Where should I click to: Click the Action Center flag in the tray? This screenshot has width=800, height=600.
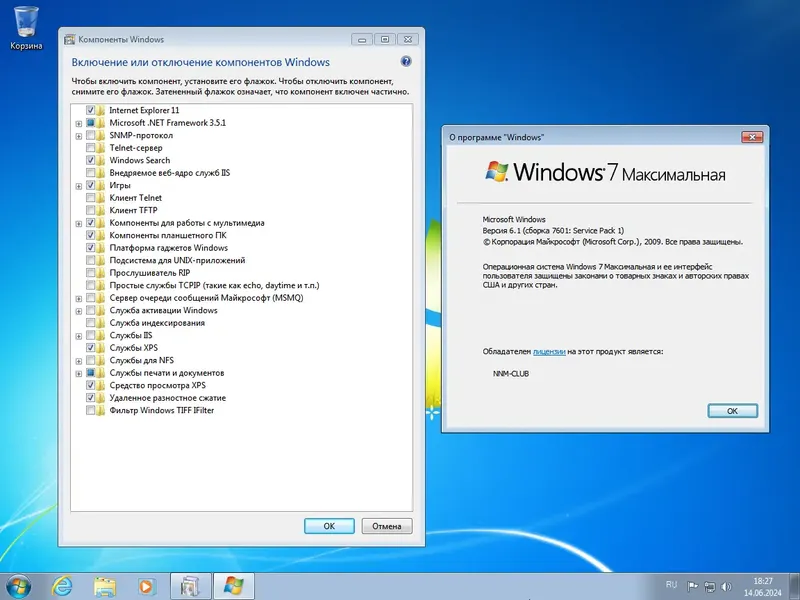point(692,586)
